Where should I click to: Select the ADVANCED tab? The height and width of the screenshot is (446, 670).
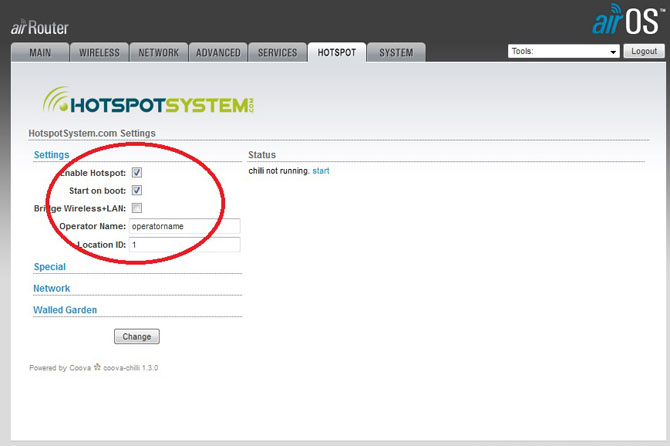[218, 52]
